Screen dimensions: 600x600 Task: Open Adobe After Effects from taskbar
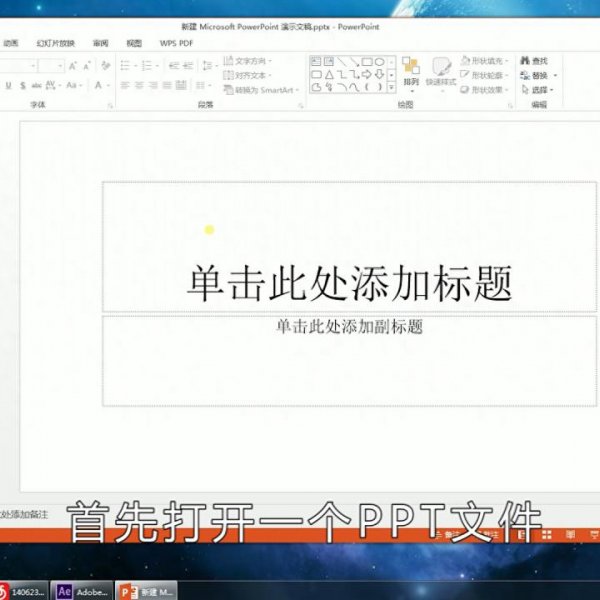pyautogui.click(x=84, y=590)
